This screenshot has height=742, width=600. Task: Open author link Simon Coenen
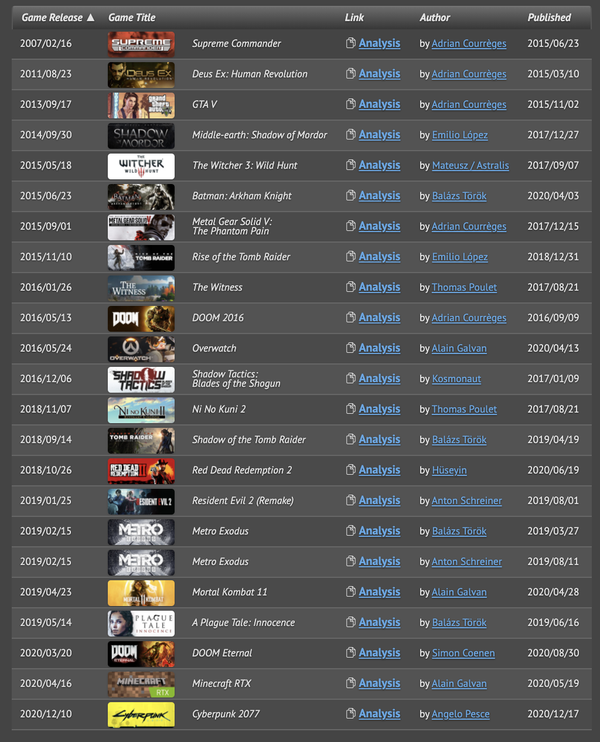coord(463,653)
